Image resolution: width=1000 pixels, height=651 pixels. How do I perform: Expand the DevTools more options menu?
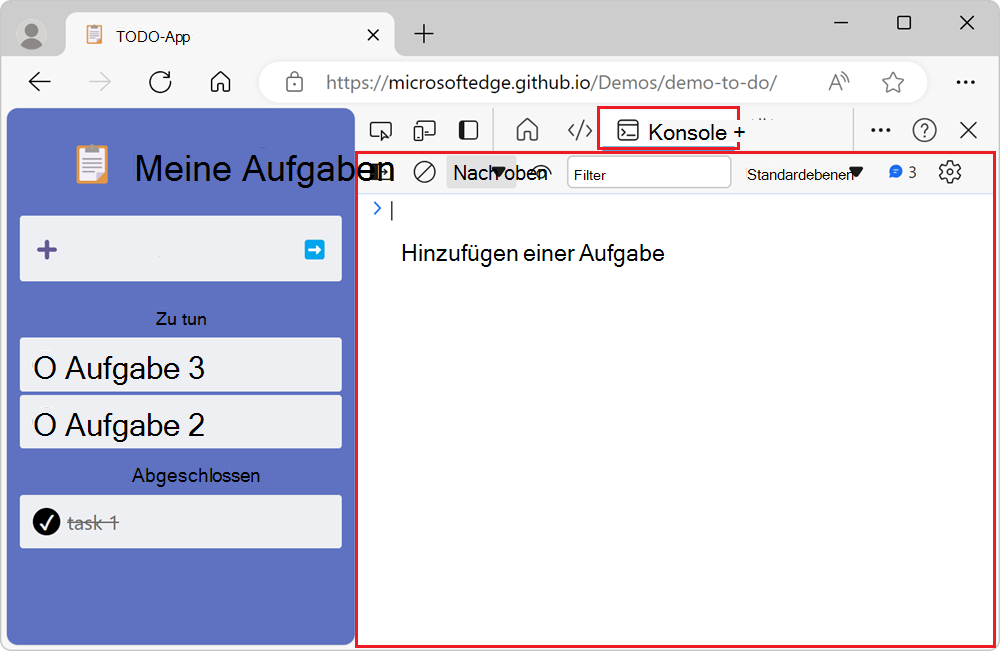point(880,130)
